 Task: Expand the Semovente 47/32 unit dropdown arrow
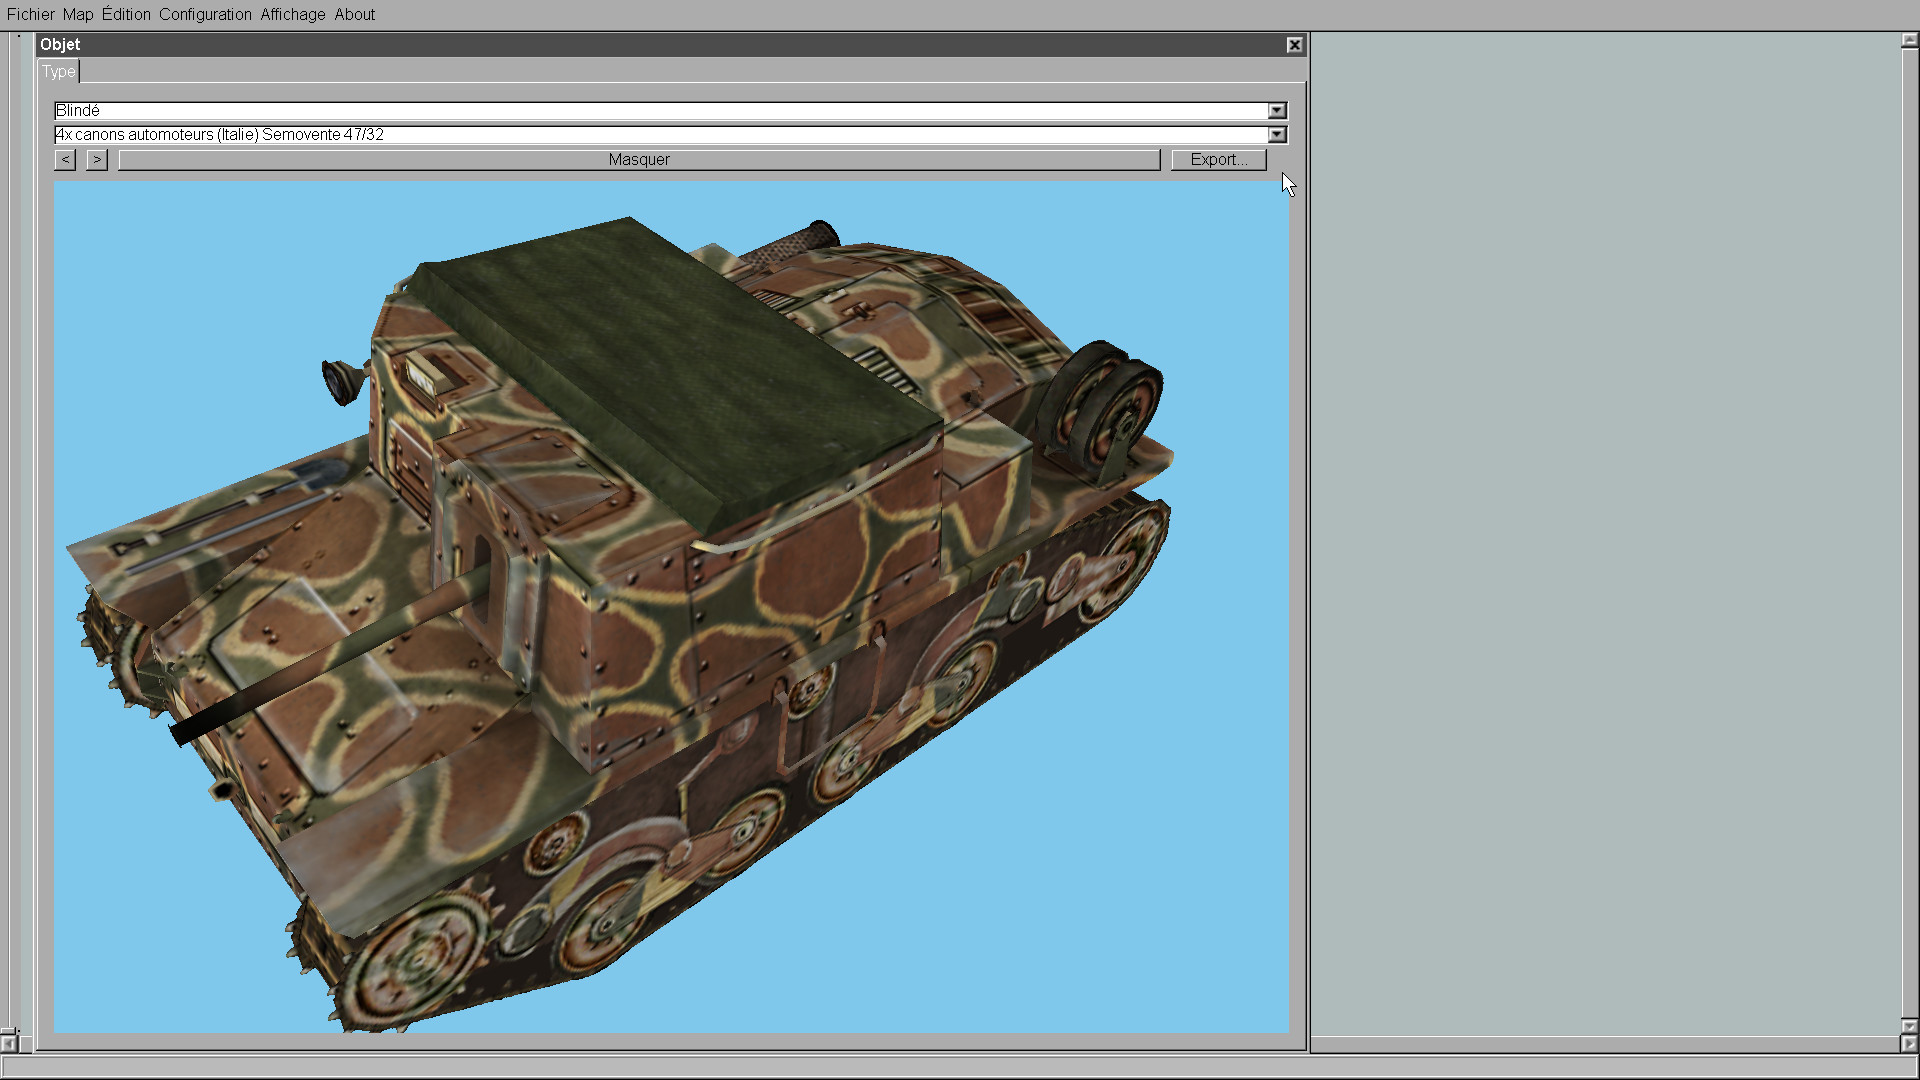click(1277, 135)
